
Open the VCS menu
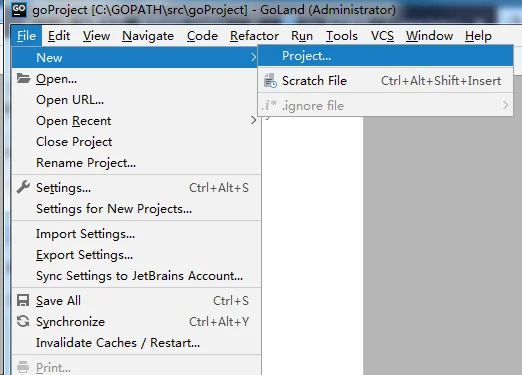coord(382,36)
